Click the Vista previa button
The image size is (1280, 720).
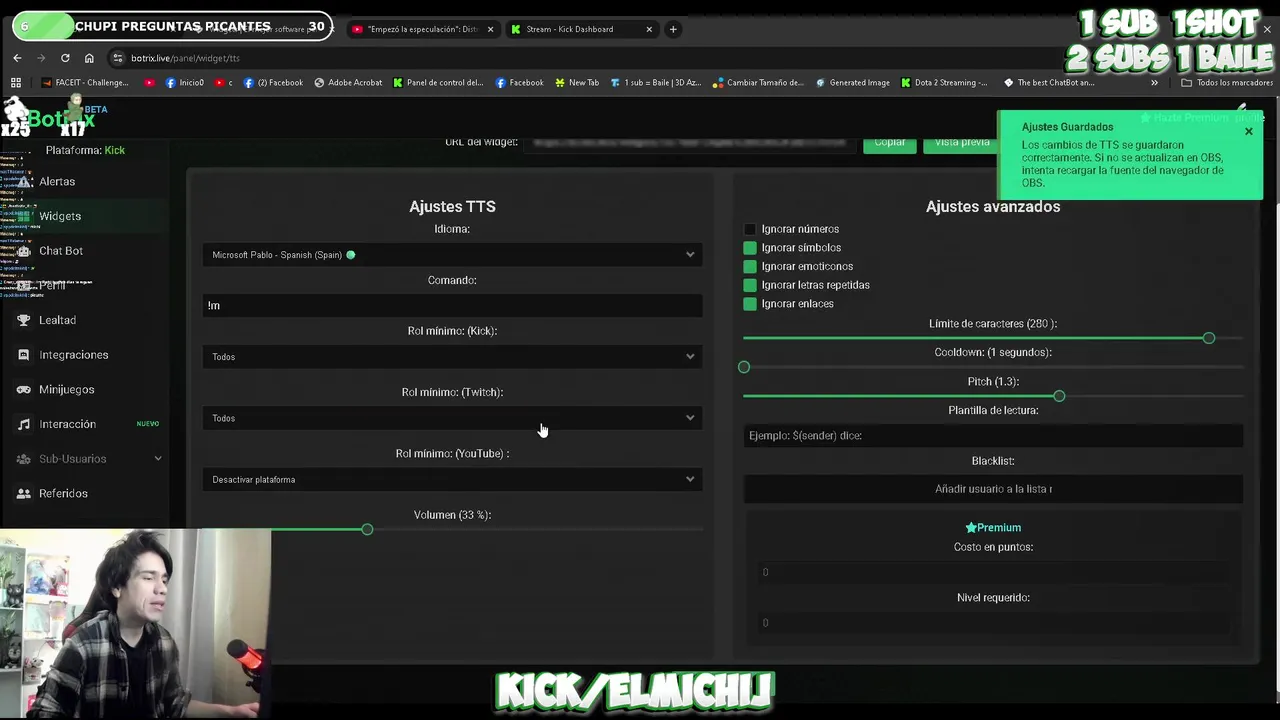pyautogui.click(x=962, y=142)
